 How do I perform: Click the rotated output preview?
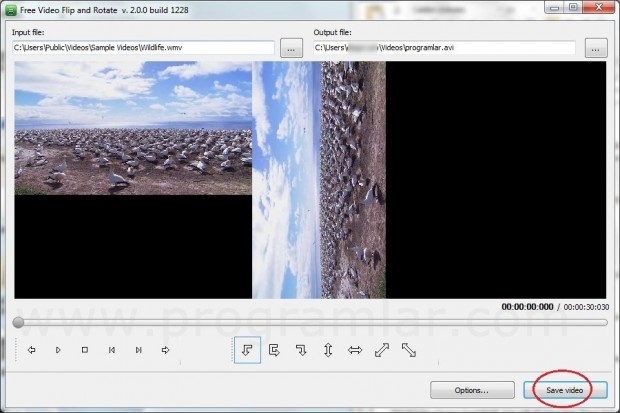(319, 180)
